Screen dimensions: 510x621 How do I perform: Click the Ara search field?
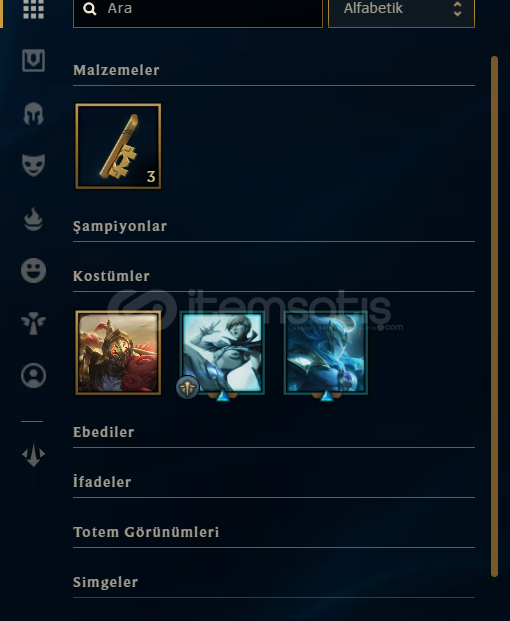(198, 11)
